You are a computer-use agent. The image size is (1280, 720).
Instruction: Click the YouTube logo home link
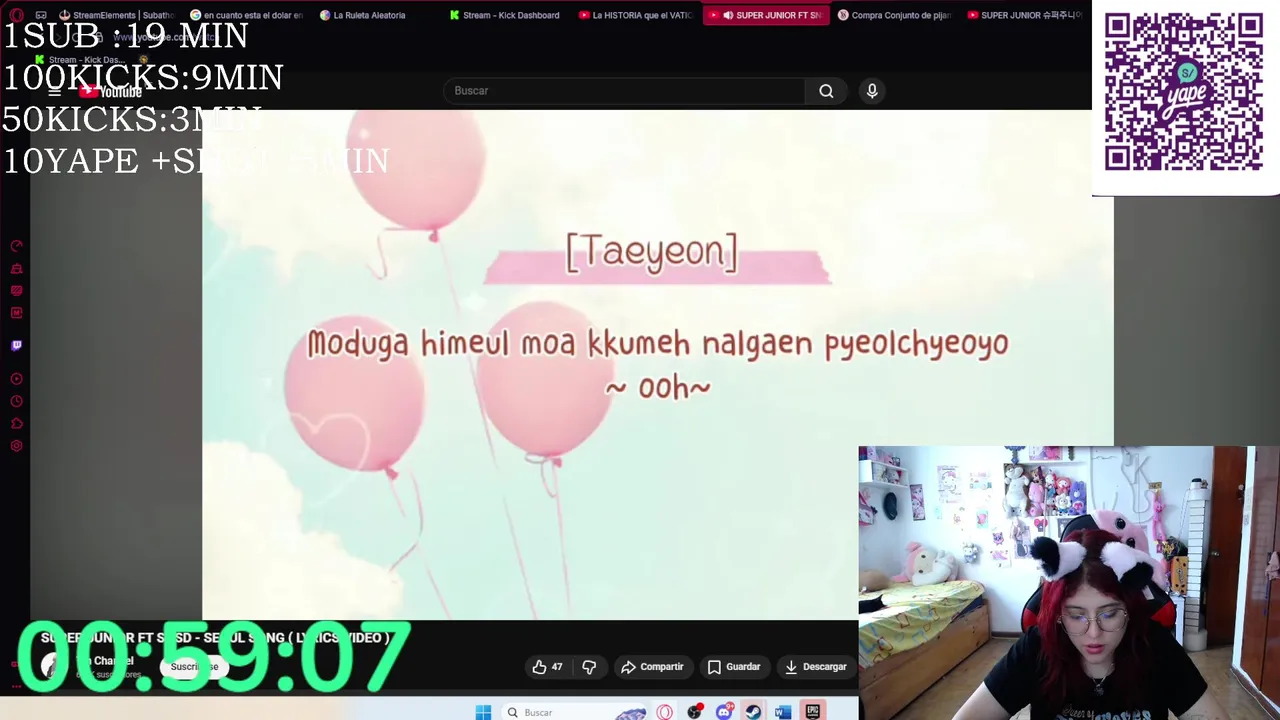[x=110, y=92]
